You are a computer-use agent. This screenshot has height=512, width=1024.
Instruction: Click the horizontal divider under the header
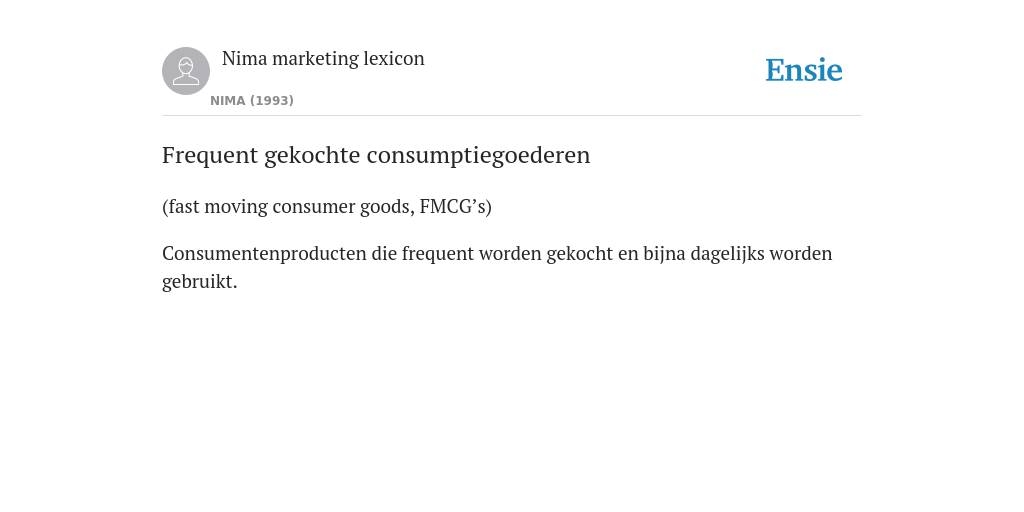(512, 116)
